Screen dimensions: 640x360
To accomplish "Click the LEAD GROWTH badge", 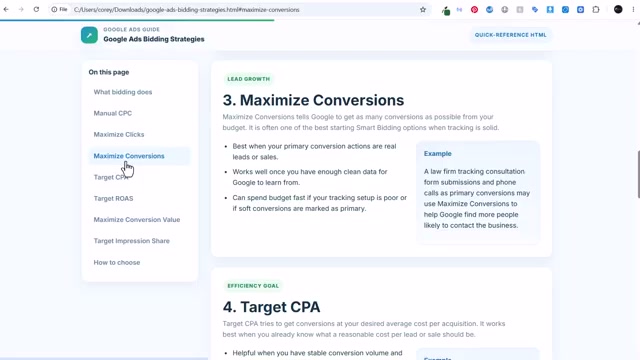I will point(249,79).
